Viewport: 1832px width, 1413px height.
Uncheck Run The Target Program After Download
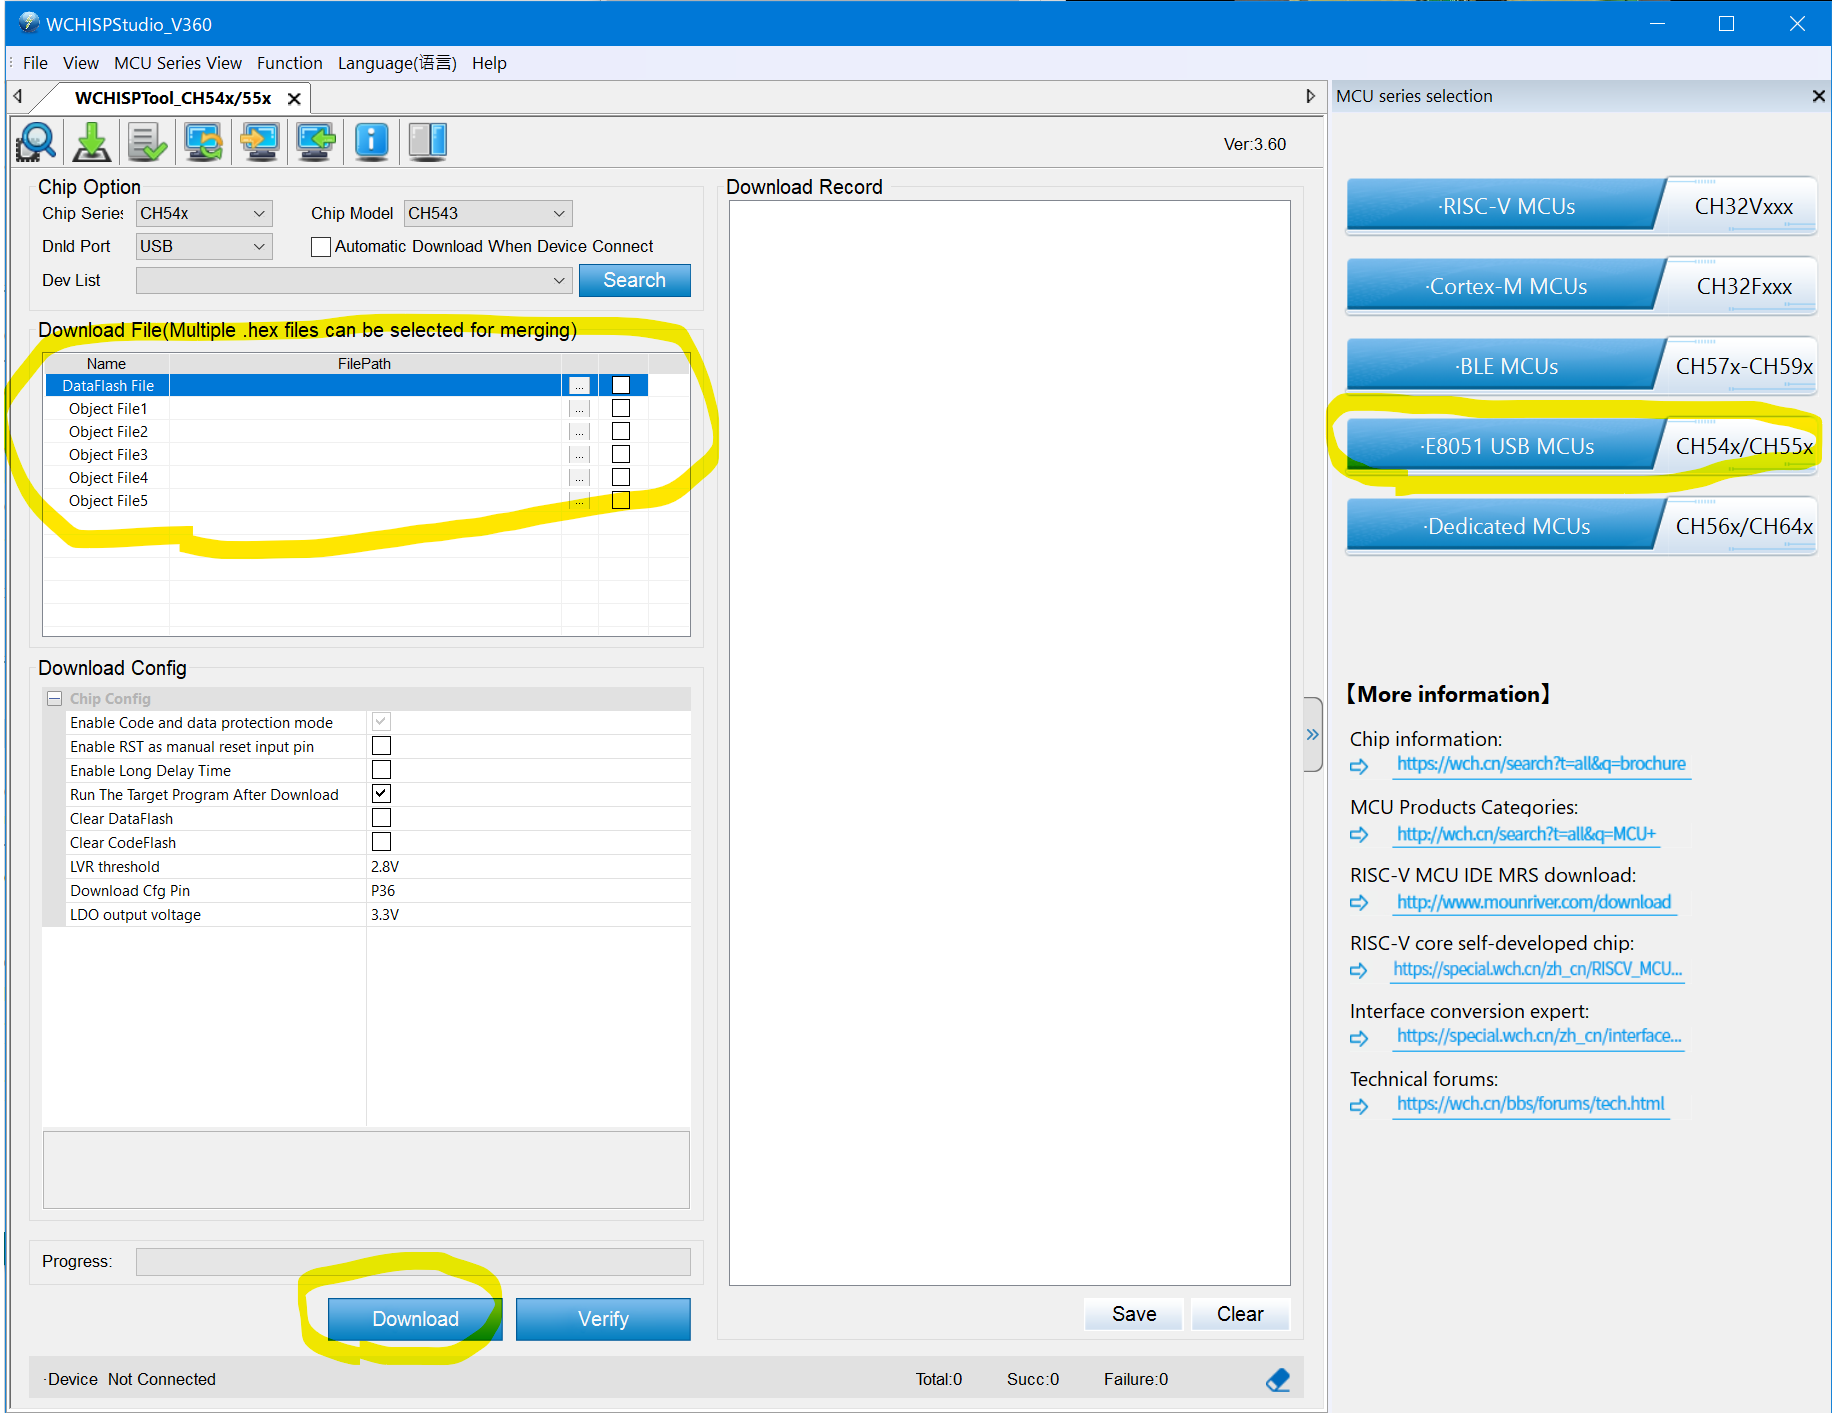tap(381, 794)
